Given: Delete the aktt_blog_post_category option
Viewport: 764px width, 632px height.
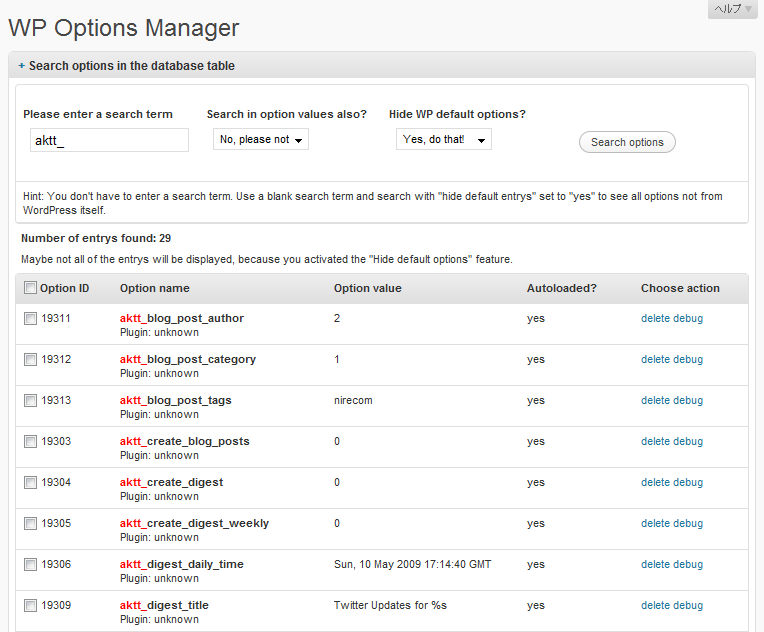Looking at the screenshot, I should [655, 359].
